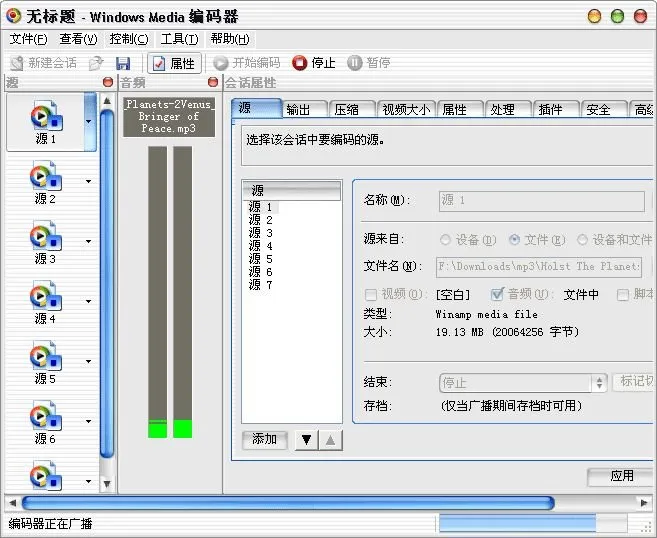Viewport: 657px width, 538px height.
Task: Click the New Session (新建会话) toolbar icon
Action: pyautogui.click(x=17, y=63)
